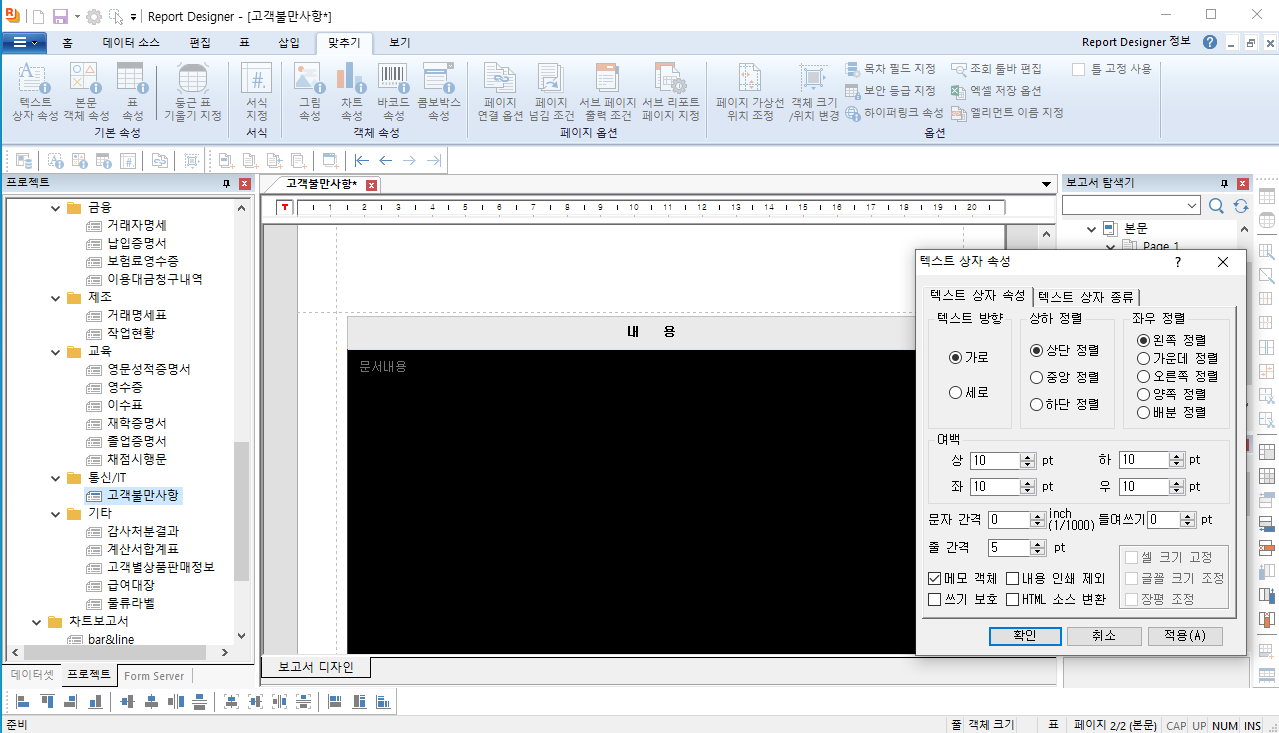This screenshot has width=1279, height=733.
Task: Click 객체 크기/위치 변경 icon
Action: tap(814, 91)
